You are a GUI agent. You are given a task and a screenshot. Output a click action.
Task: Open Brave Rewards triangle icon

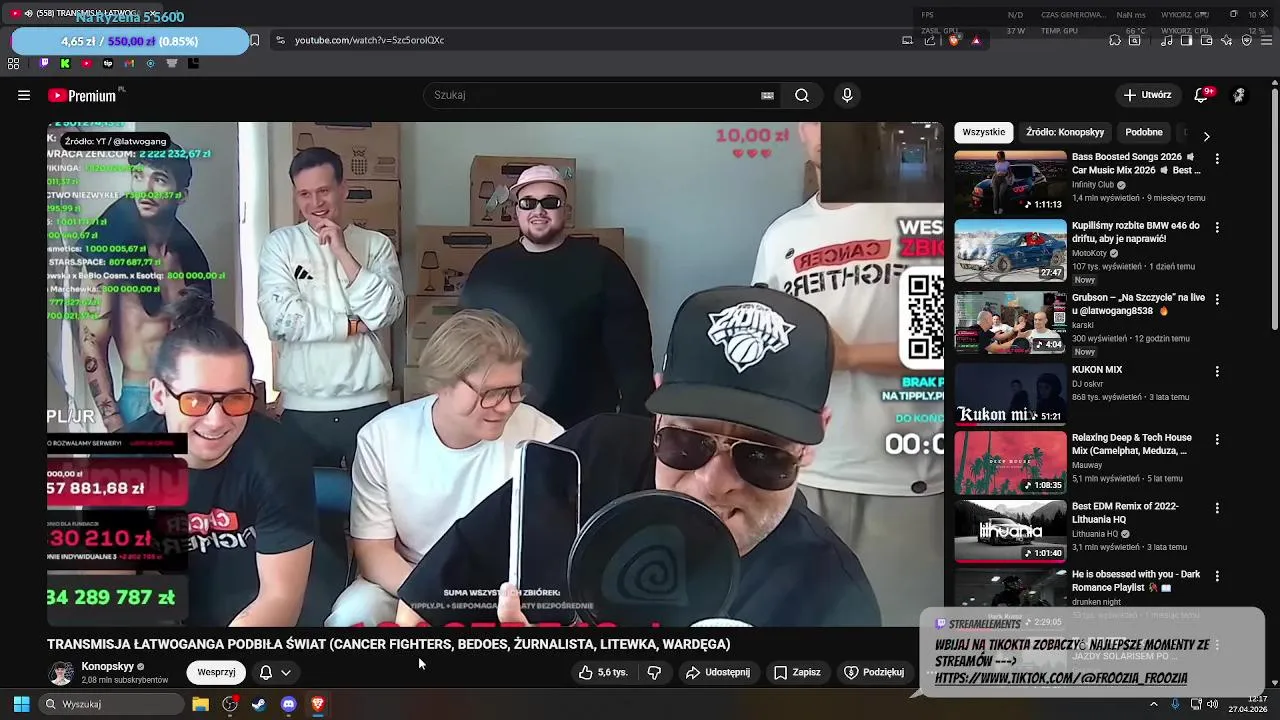976,40
